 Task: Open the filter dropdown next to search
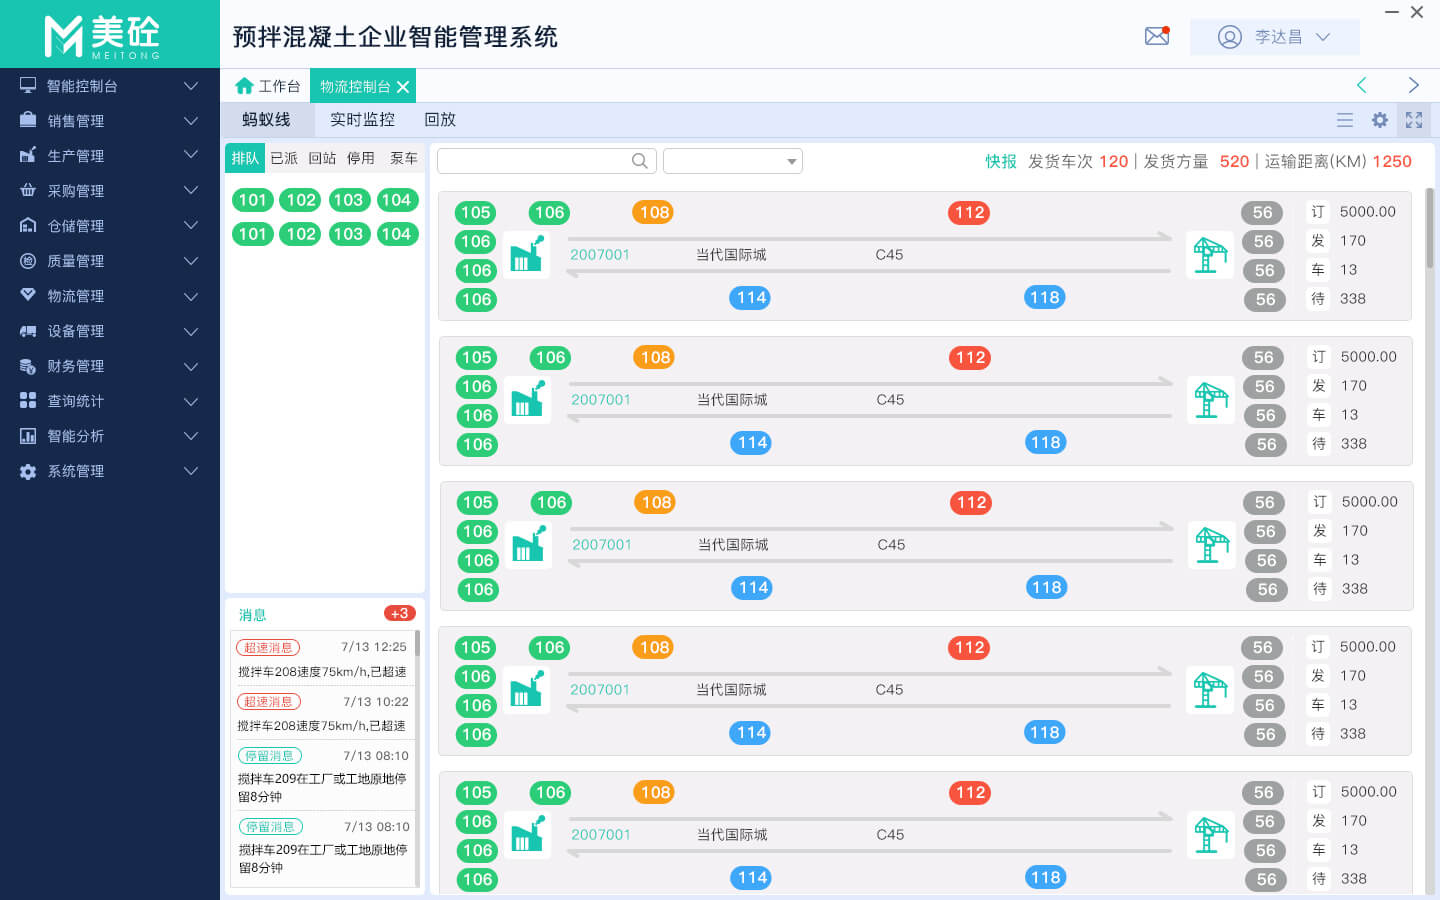click(733, 161)
